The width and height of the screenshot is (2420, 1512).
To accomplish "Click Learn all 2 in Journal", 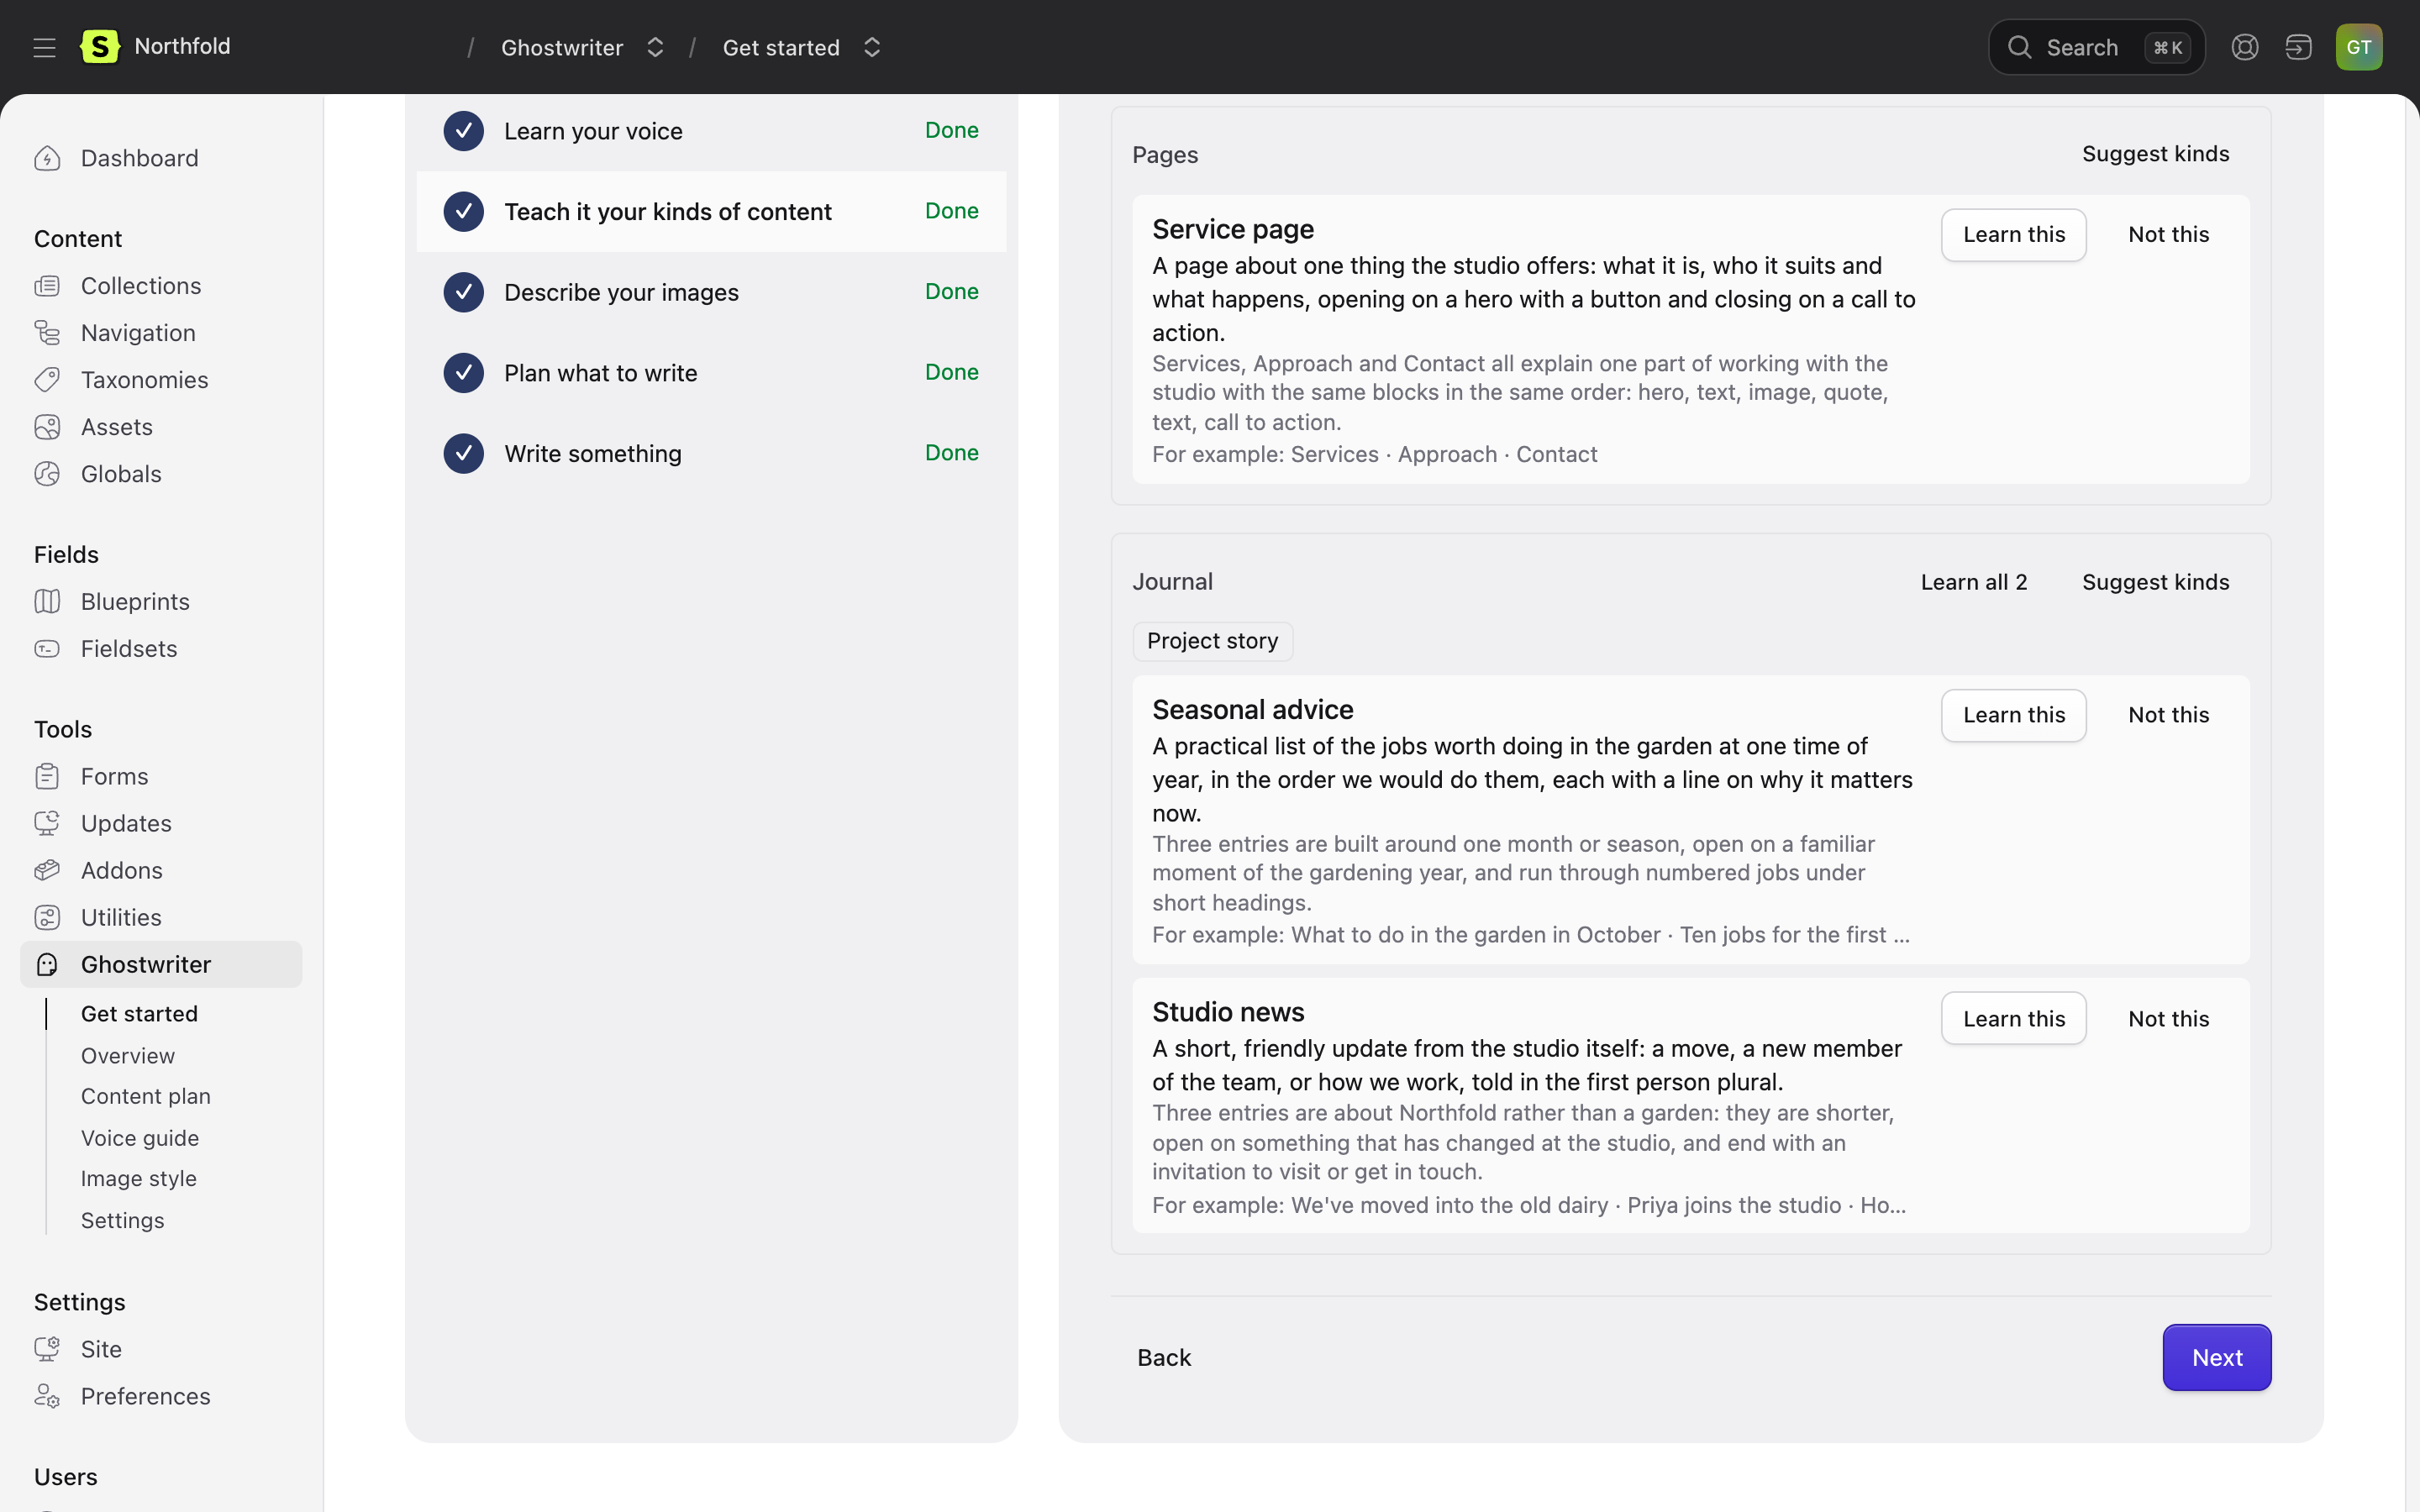I will [x=1973, y=582].
